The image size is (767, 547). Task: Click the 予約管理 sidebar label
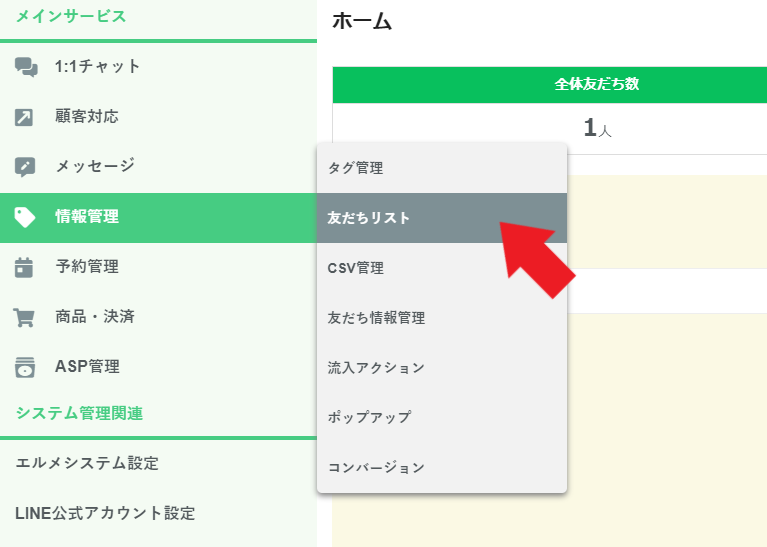tap(87, 267)
